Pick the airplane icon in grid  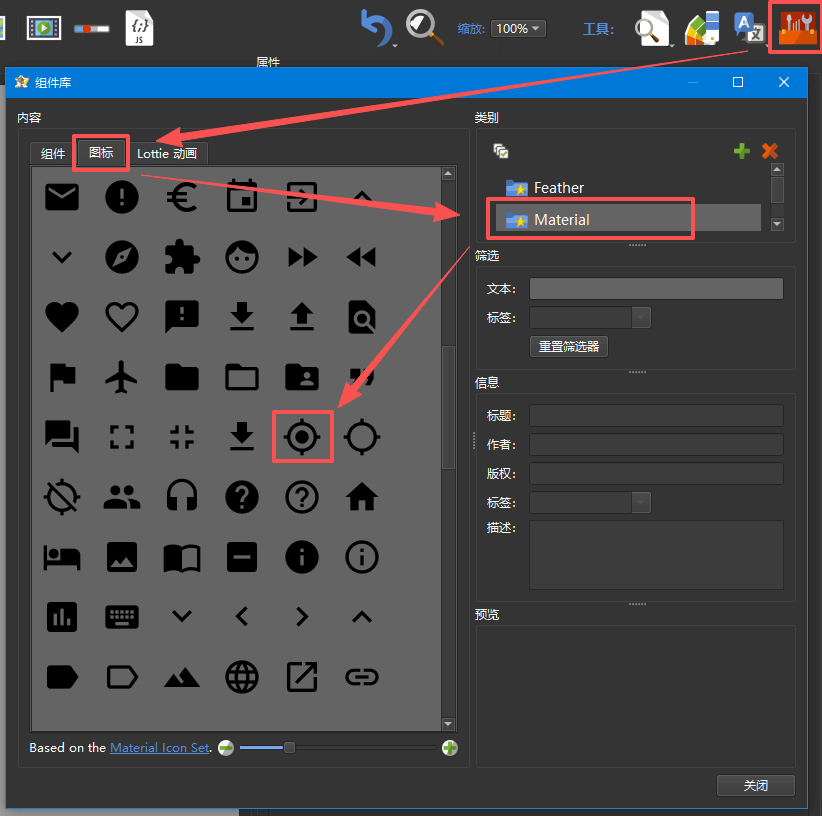point(122,377)
